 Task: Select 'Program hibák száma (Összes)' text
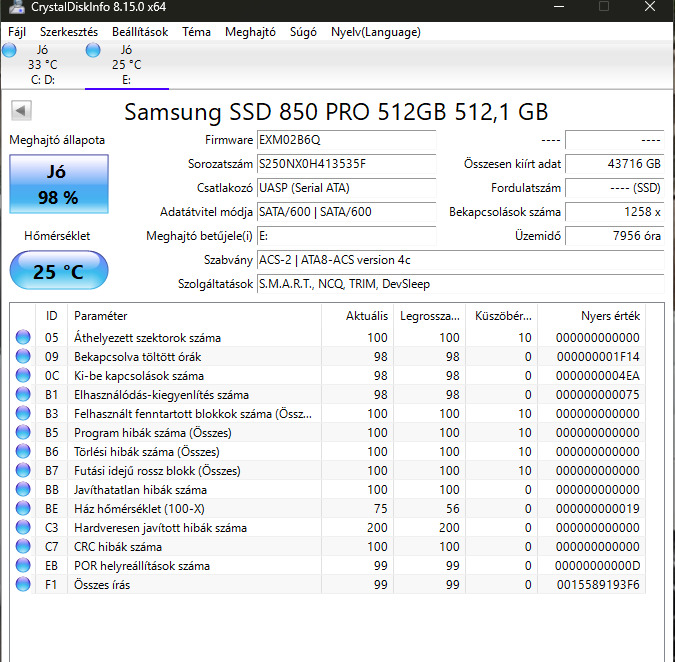click(152, 433)
